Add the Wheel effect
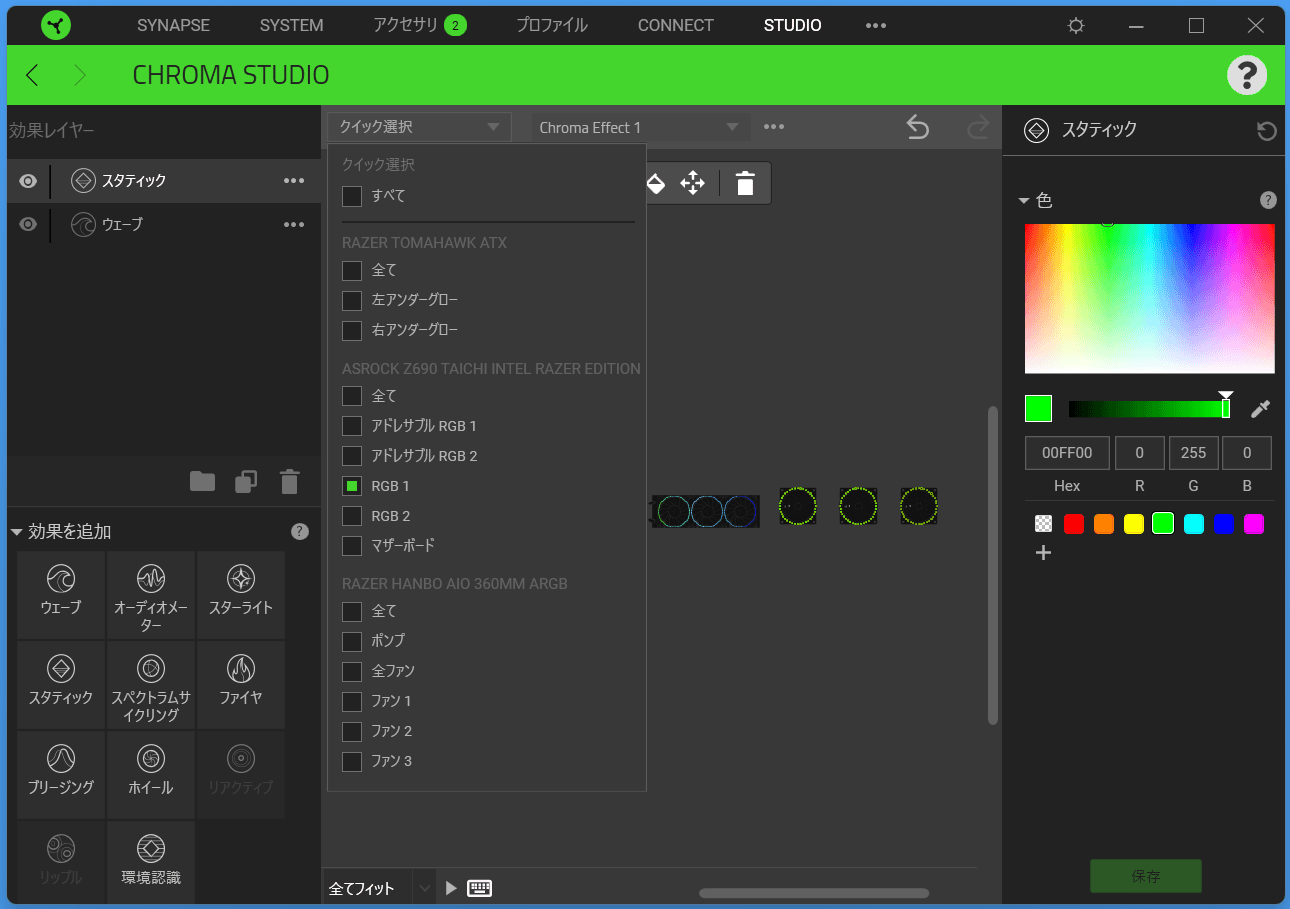Screen dimensions: 1290x909 coord(151,774)
